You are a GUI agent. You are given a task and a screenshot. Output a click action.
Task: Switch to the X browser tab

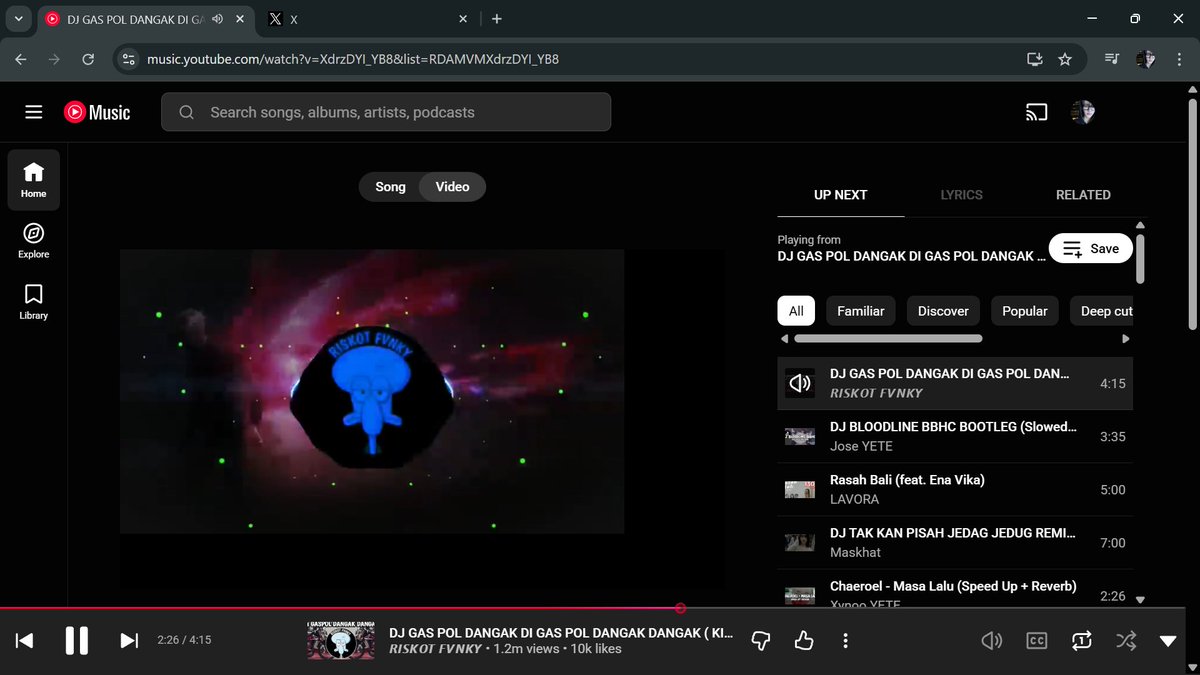pos(368,19)
